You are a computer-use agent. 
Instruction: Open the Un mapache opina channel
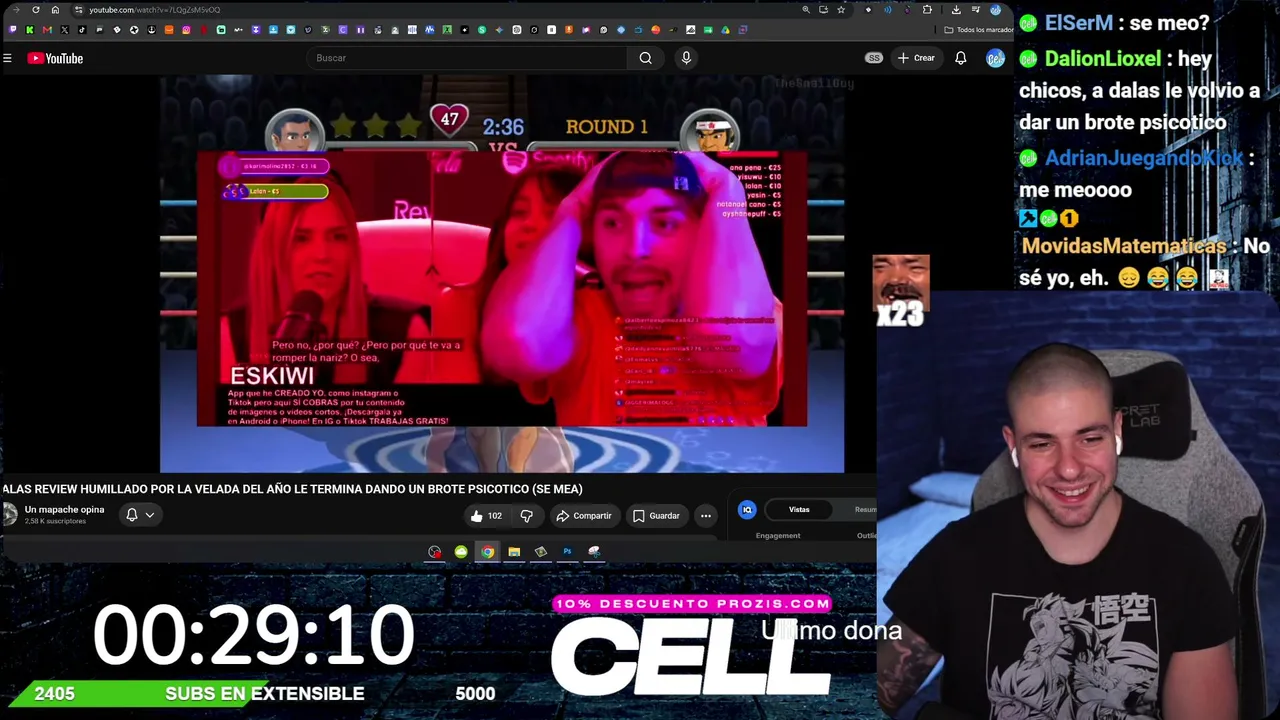coord(64,510)
